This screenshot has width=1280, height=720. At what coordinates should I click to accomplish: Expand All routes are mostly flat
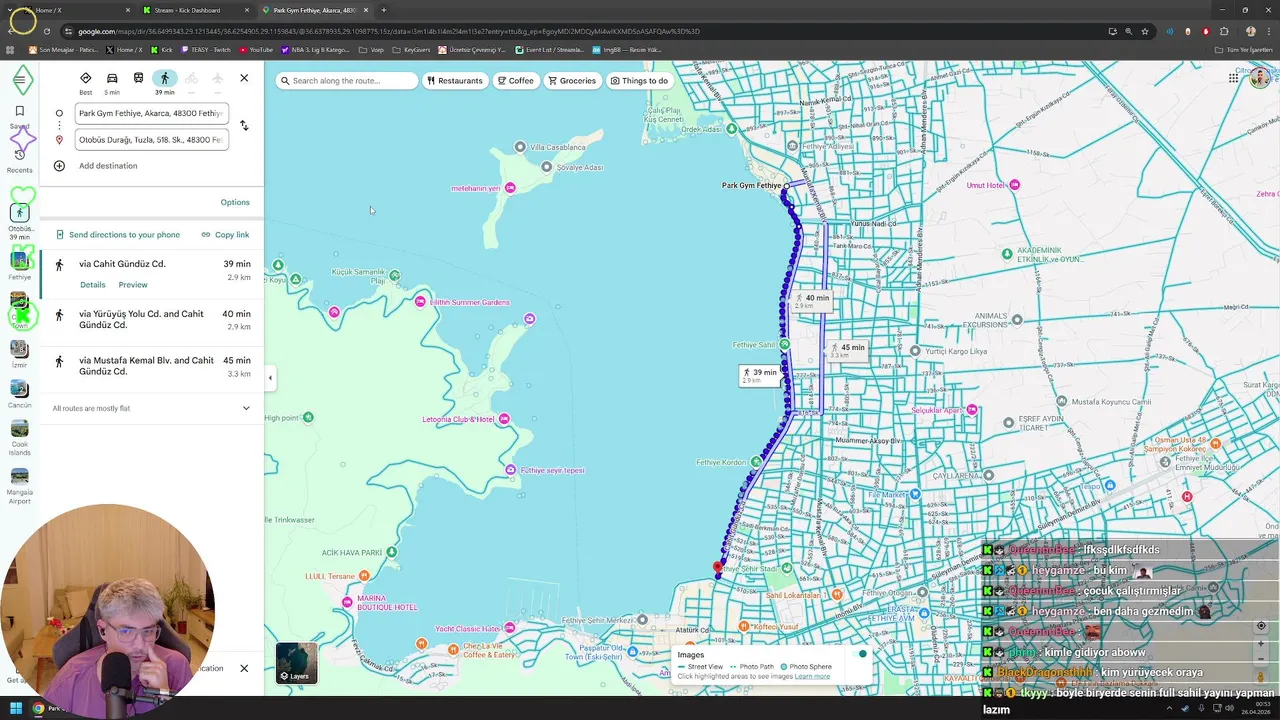pyautogui.click(x=151, y=408)
